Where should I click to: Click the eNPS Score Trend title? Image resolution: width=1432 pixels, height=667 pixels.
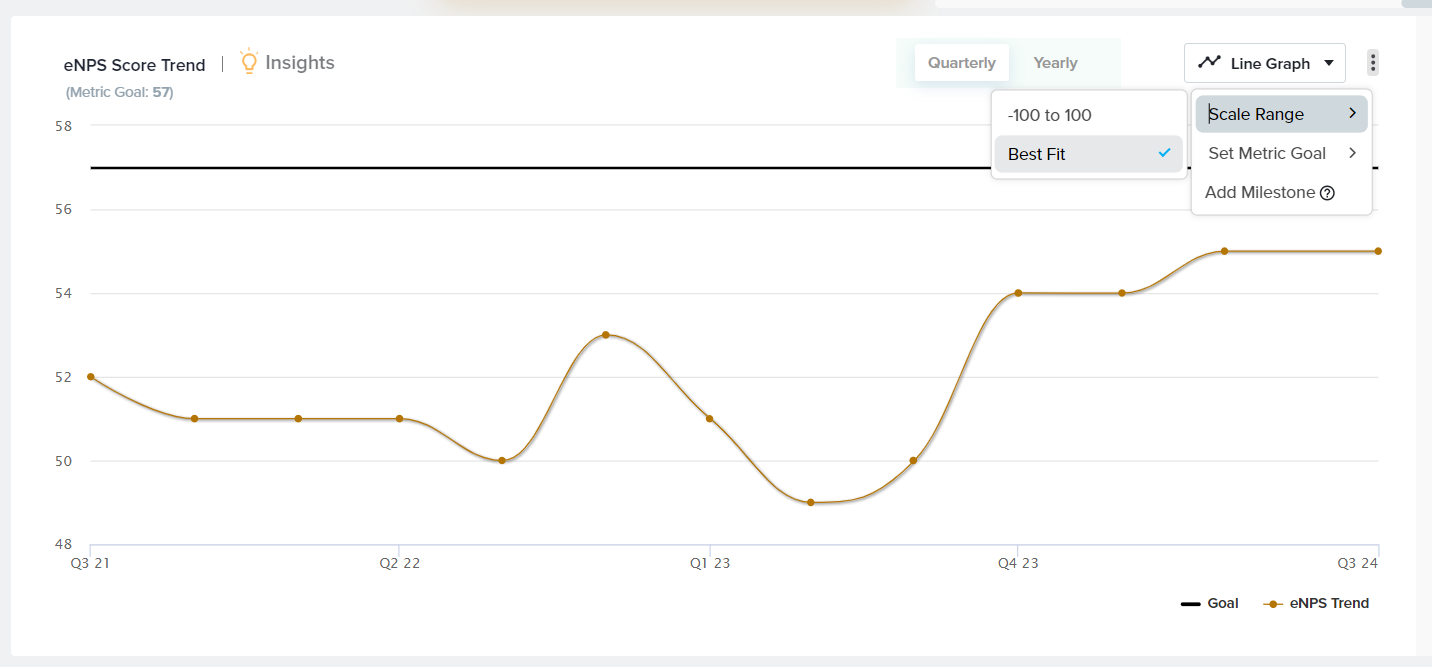click(134, 65)
